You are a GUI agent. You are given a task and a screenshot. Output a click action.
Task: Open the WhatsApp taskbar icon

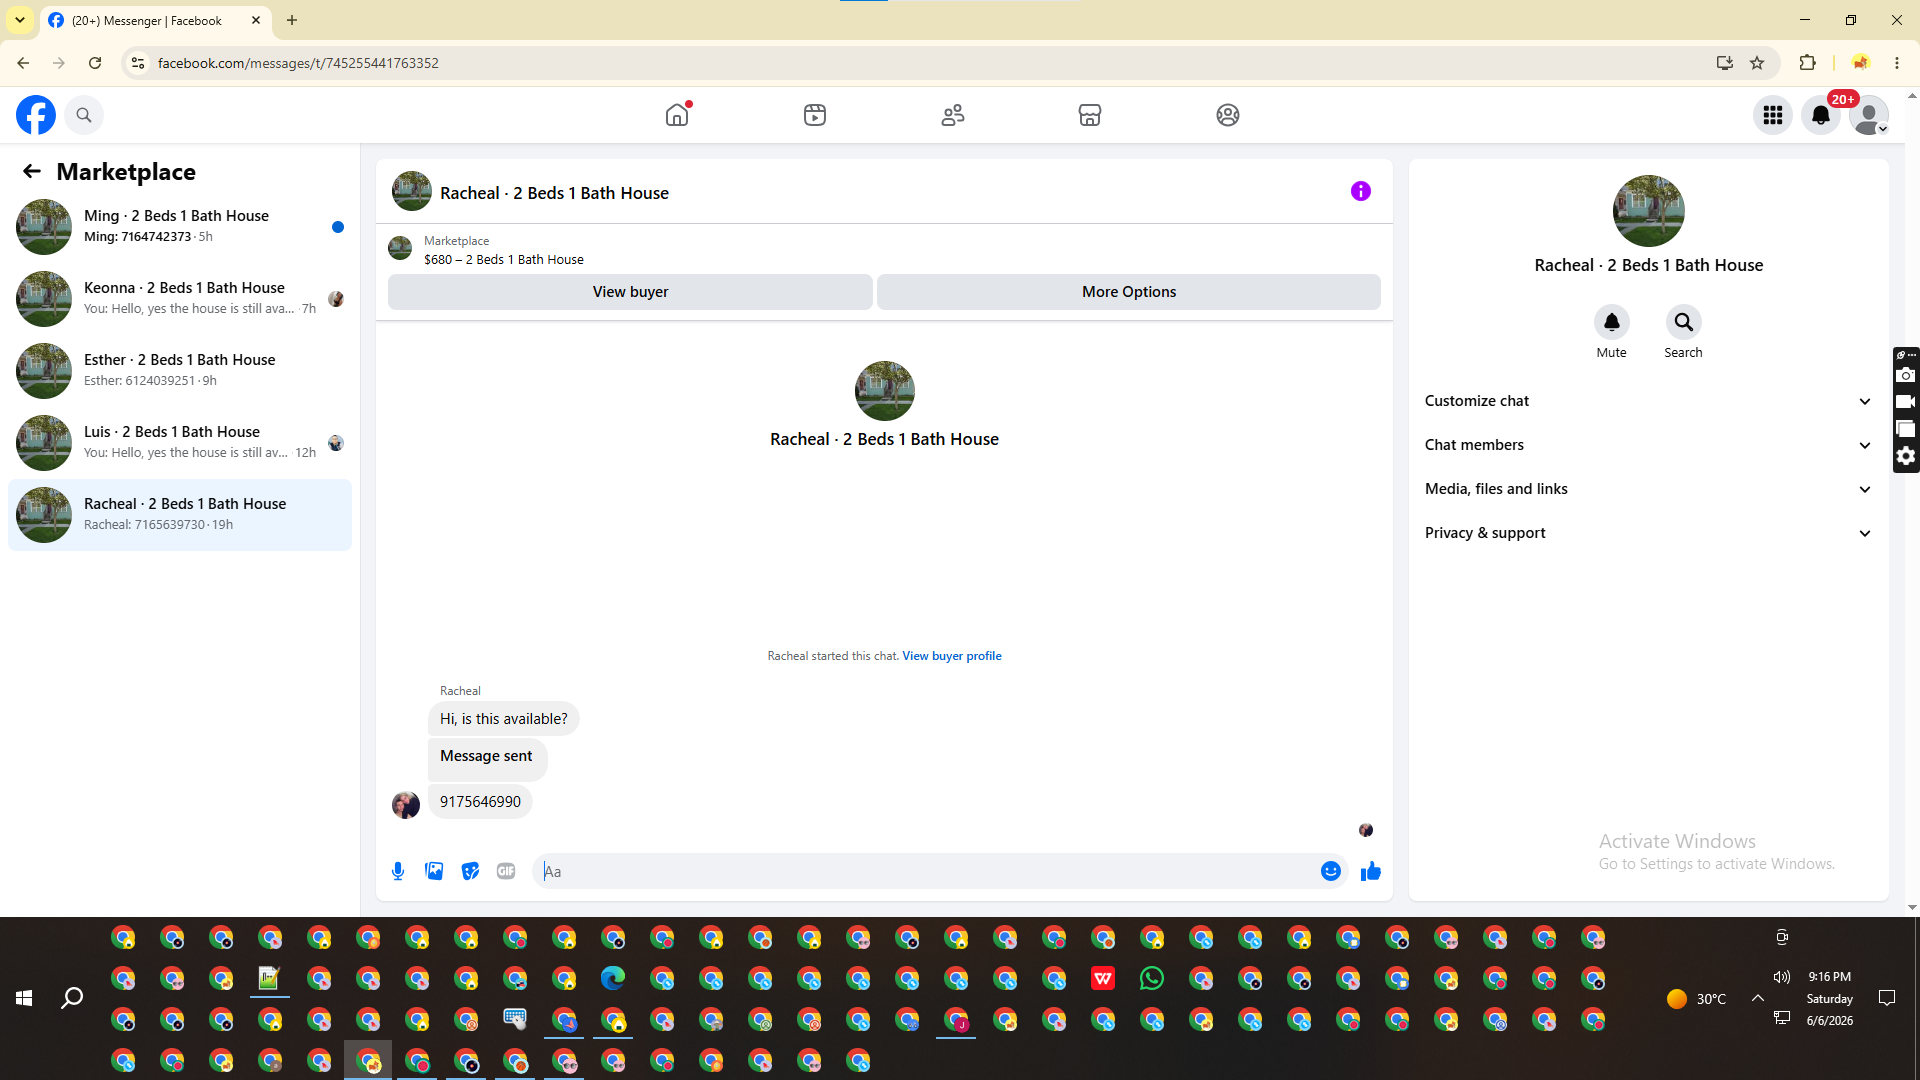tap(1152, 978)
